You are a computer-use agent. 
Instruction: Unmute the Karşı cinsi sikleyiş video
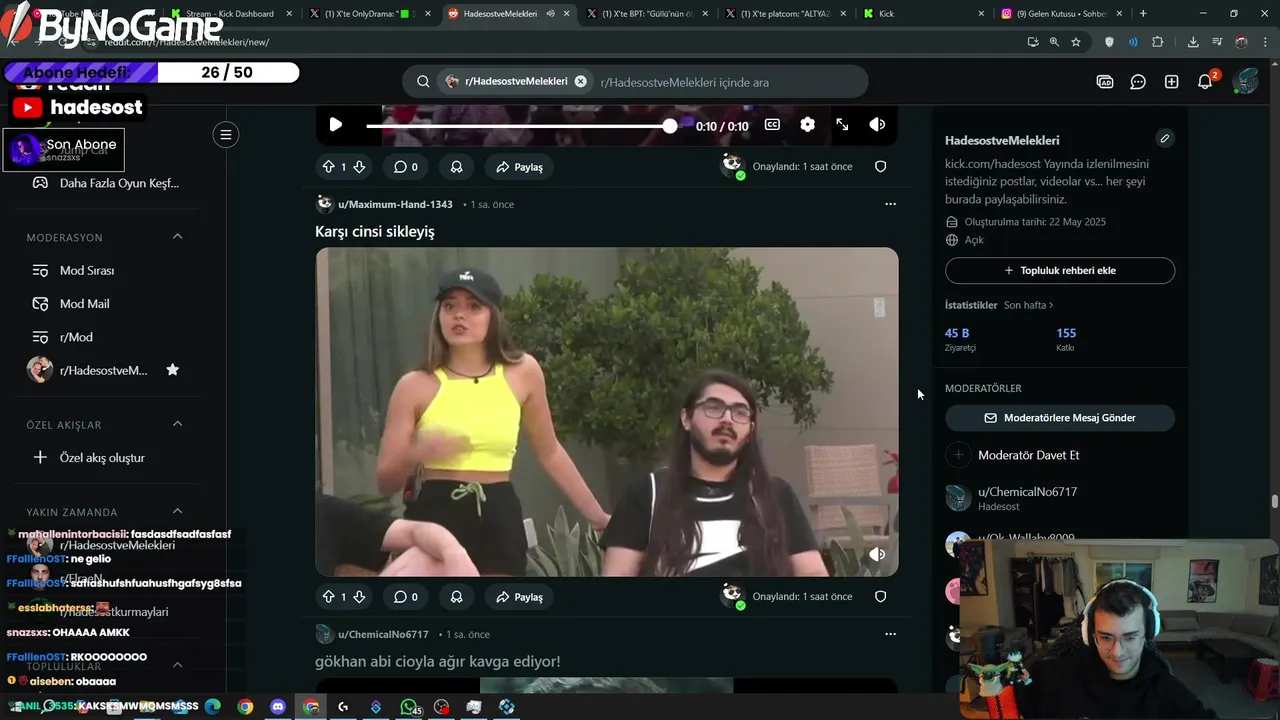[x=877, y=554]
